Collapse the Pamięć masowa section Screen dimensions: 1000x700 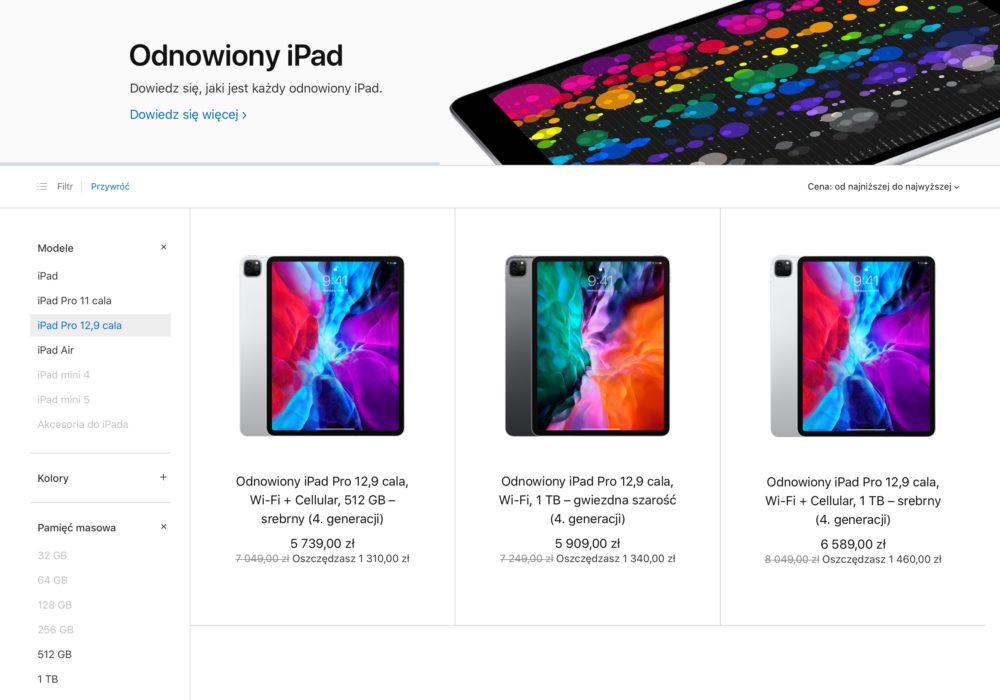(164, 527)
